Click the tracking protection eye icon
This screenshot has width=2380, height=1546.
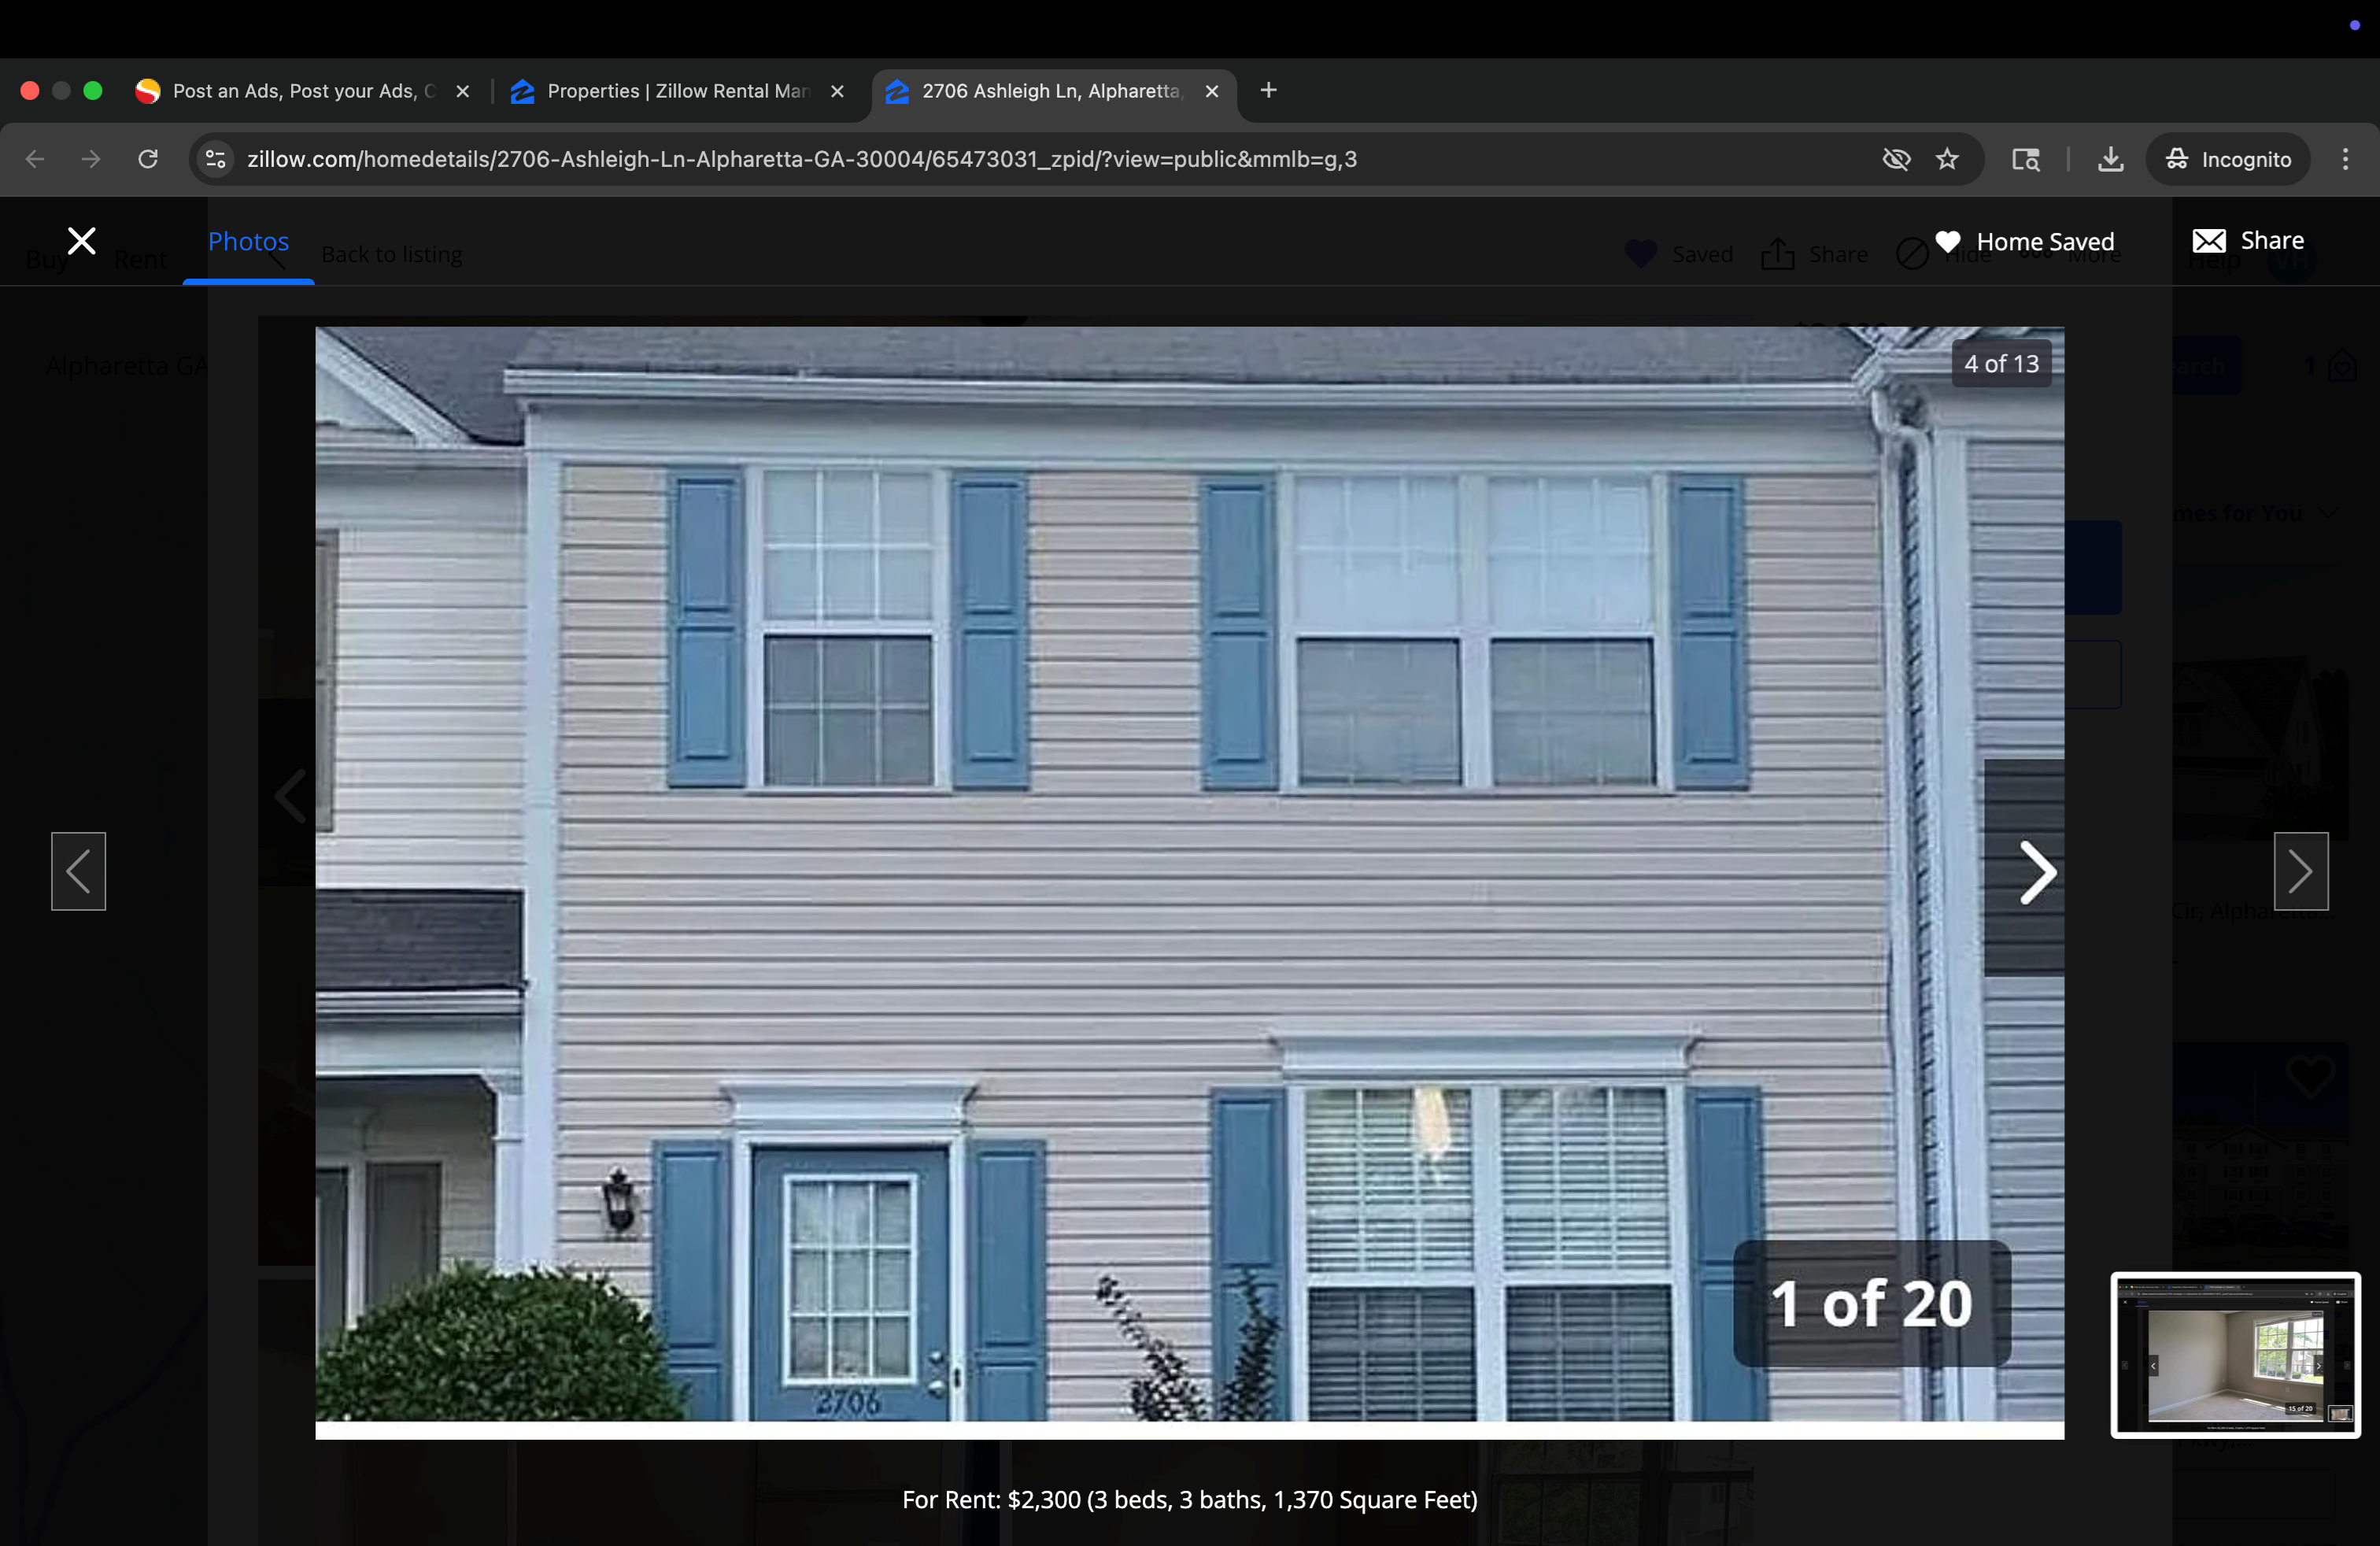pos(1896,159)
